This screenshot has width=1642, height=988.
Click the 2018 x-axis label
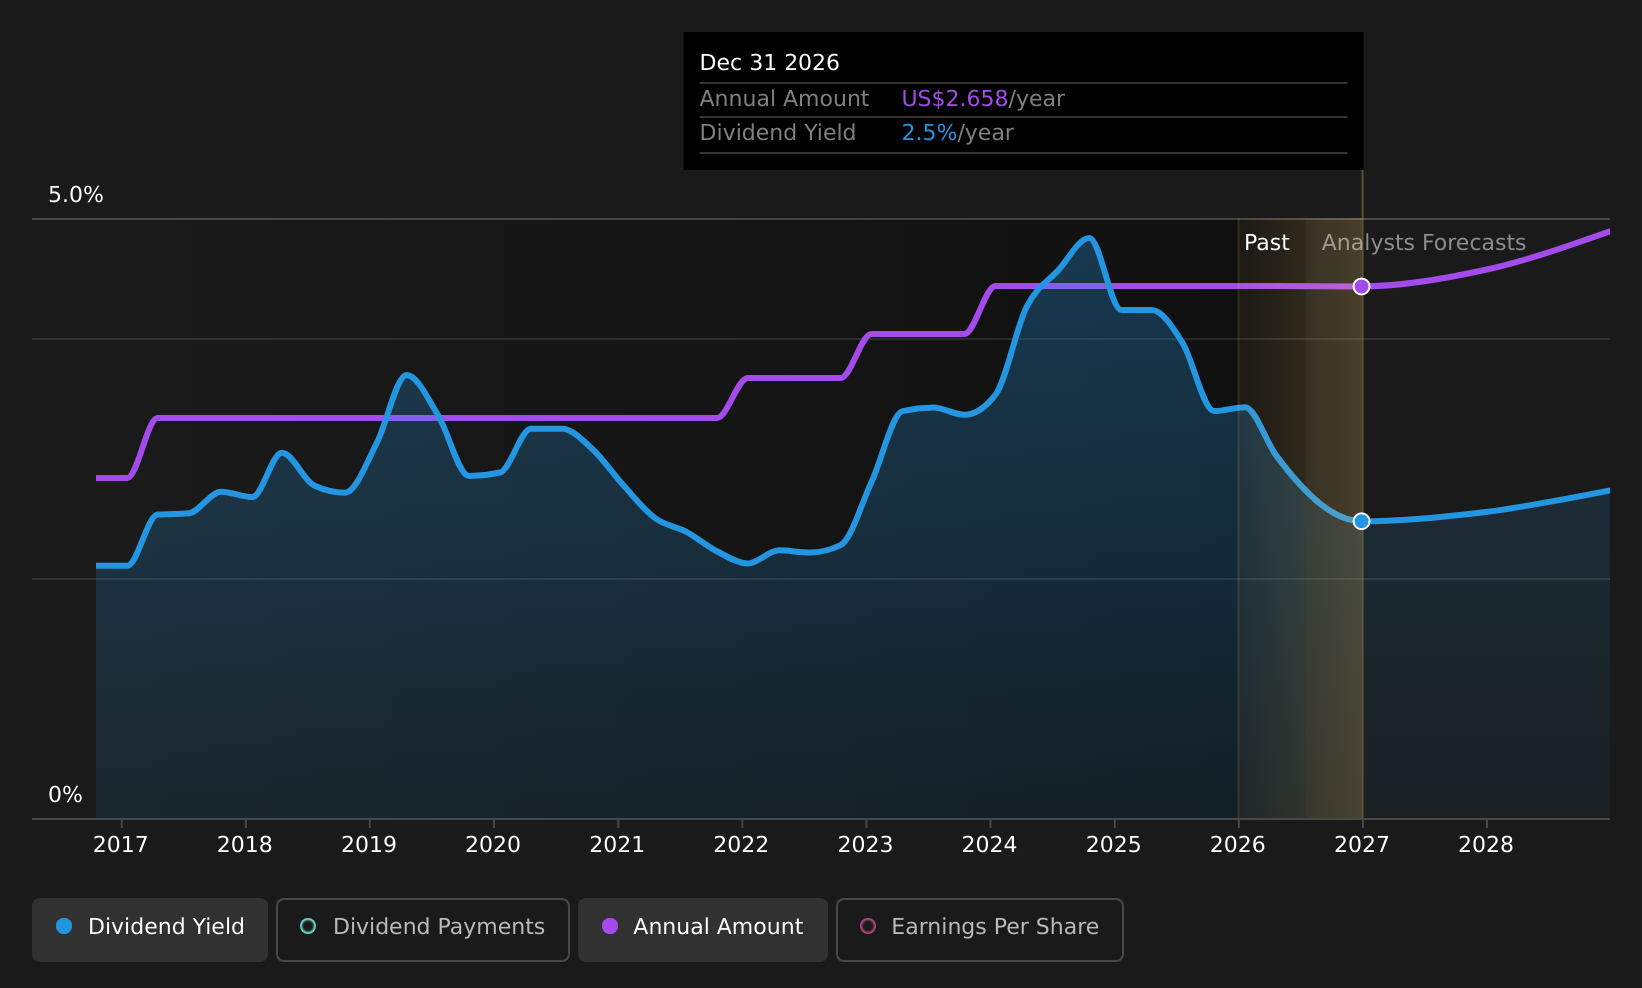coord(245,845)
